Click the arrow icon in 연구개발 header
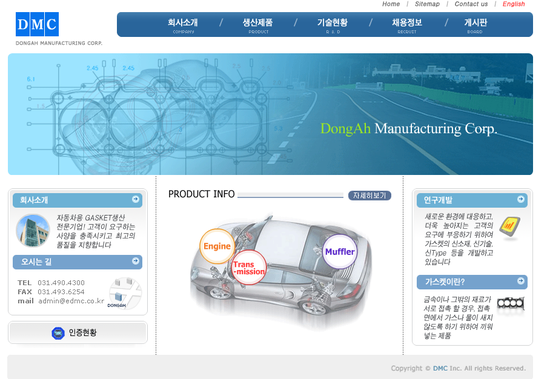Screen dimensions: 550x379 click(x=521, y=199)
